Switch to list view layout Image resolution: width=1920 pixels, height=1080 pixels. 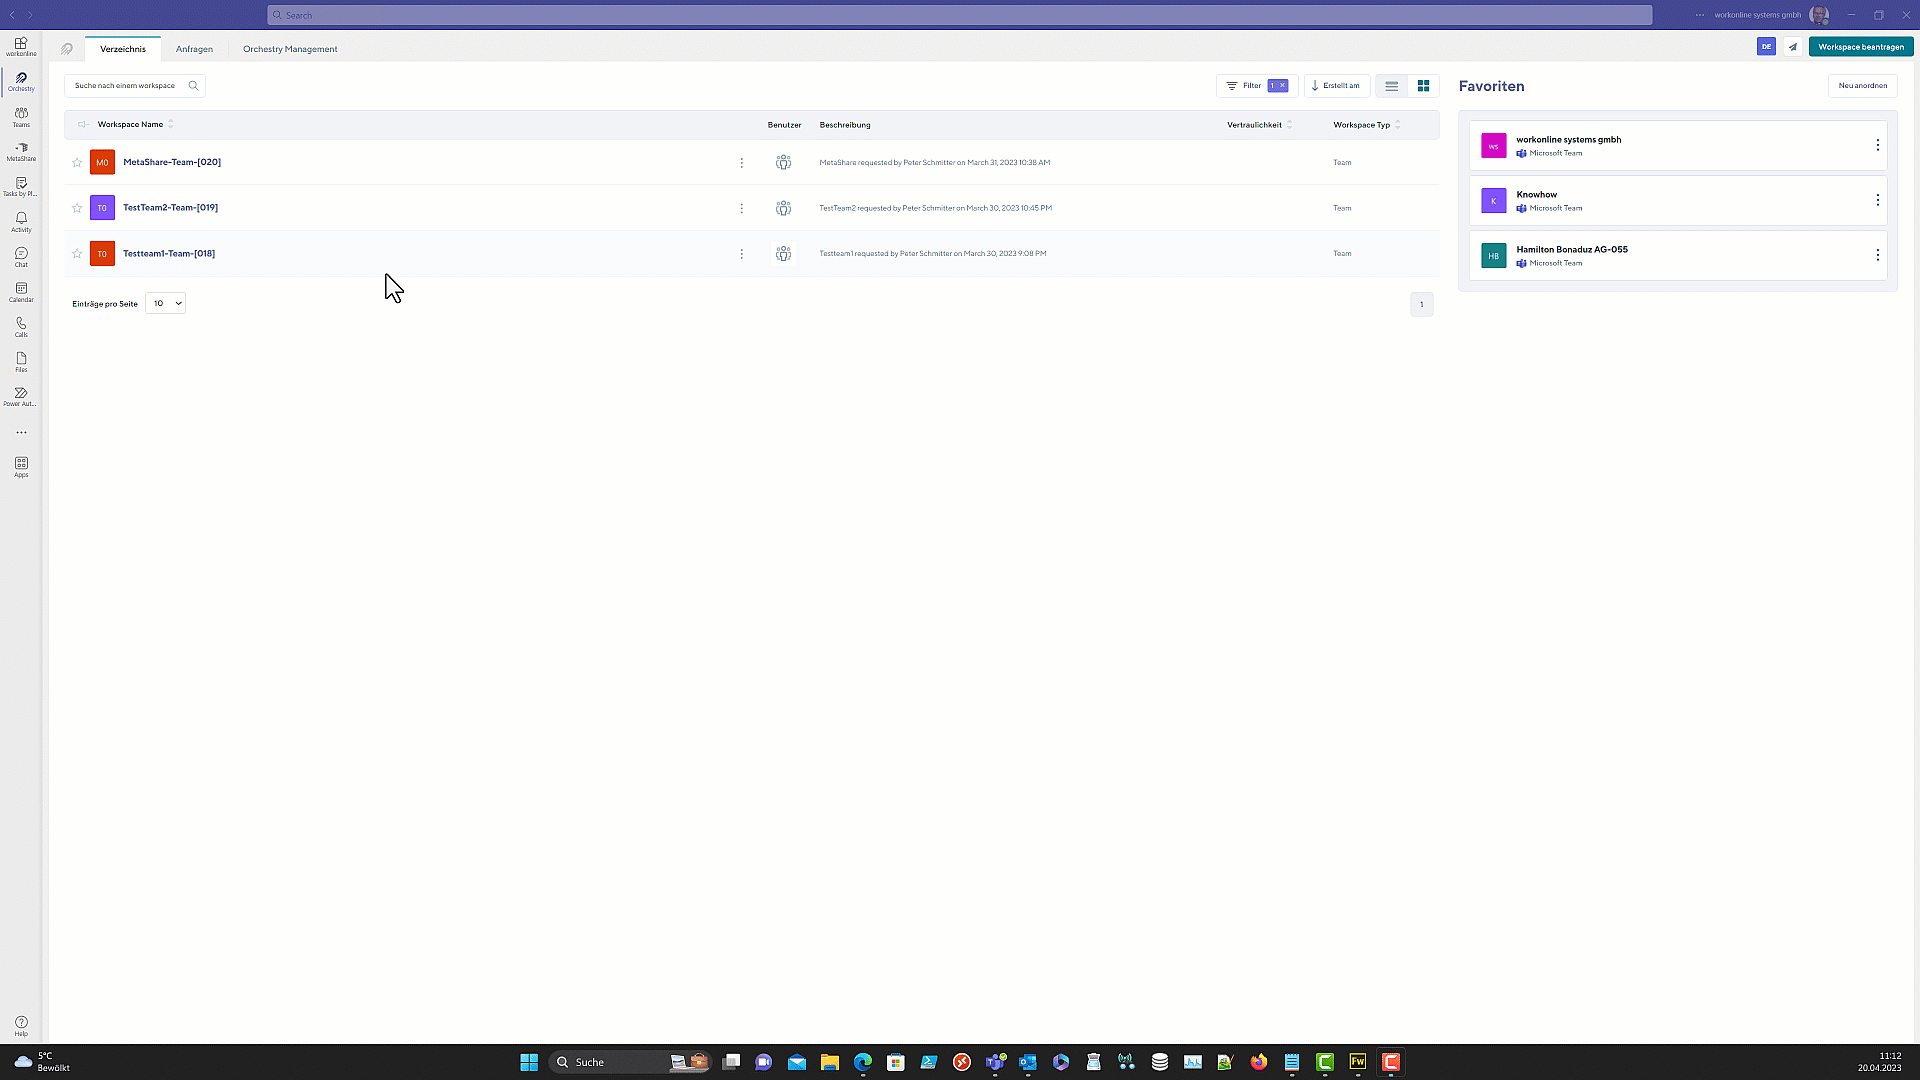click(1391, 86)
